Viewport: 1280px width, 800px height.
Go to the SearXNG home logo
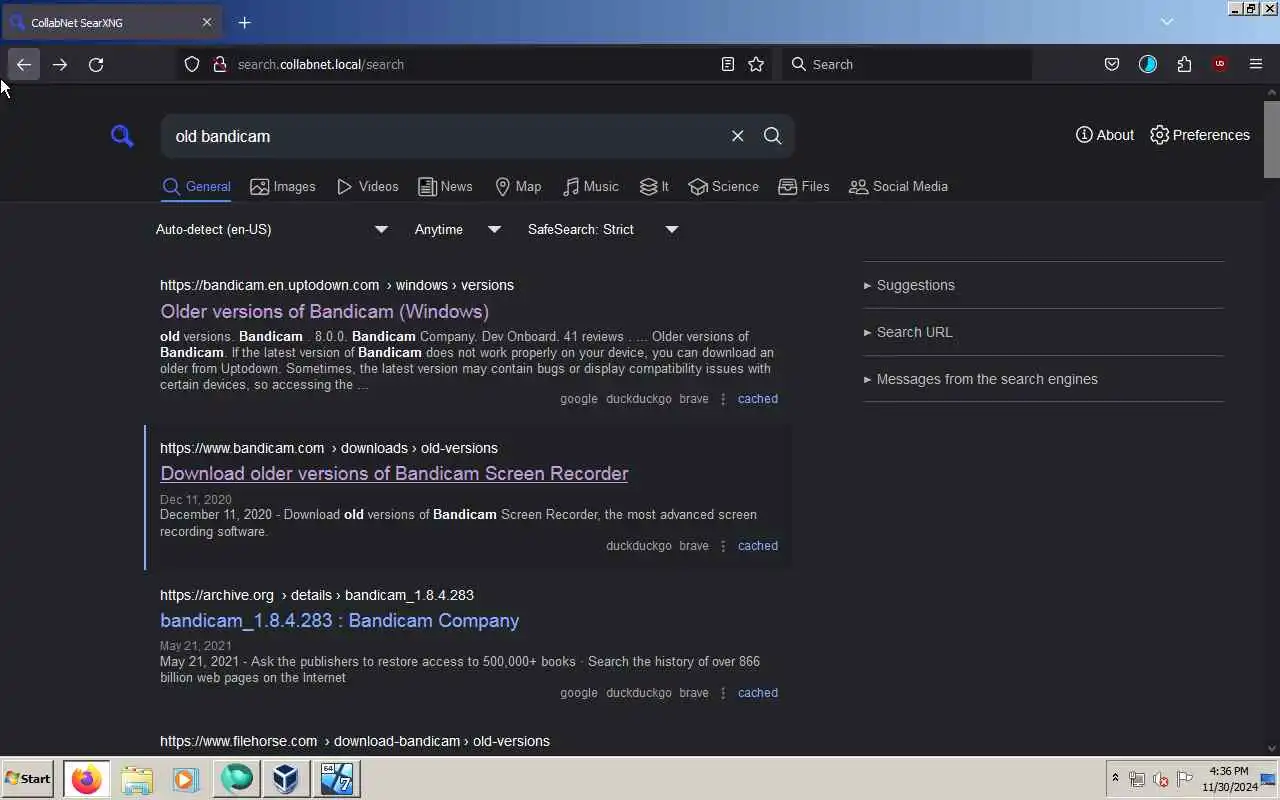tap(122, 136)
